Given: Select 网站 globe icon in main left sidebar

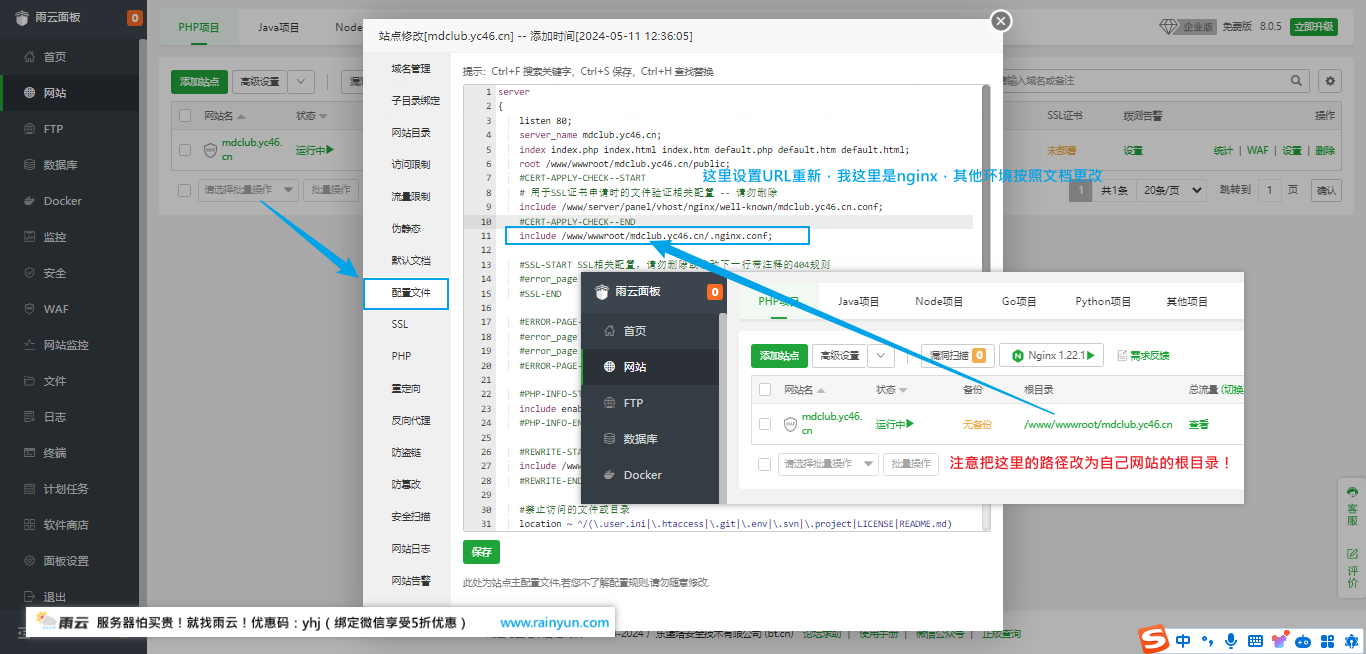Looking at the screenshot, I should click(x=30, y=93).
